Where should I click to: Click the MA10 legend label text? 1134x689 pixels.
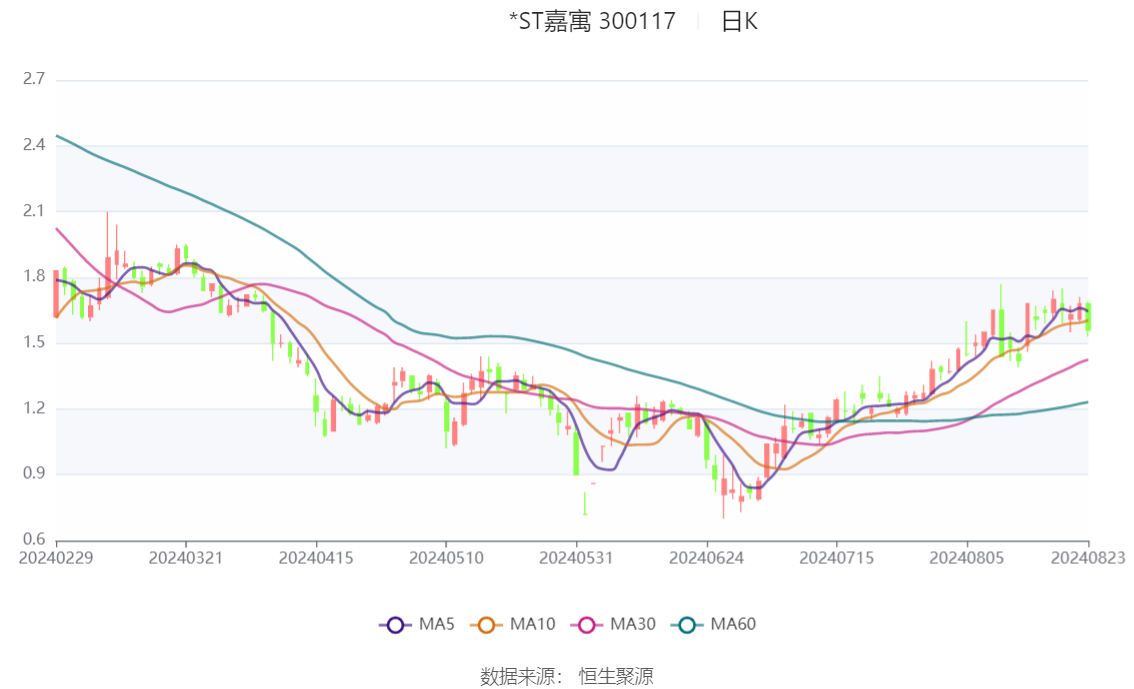coord(532,625)
